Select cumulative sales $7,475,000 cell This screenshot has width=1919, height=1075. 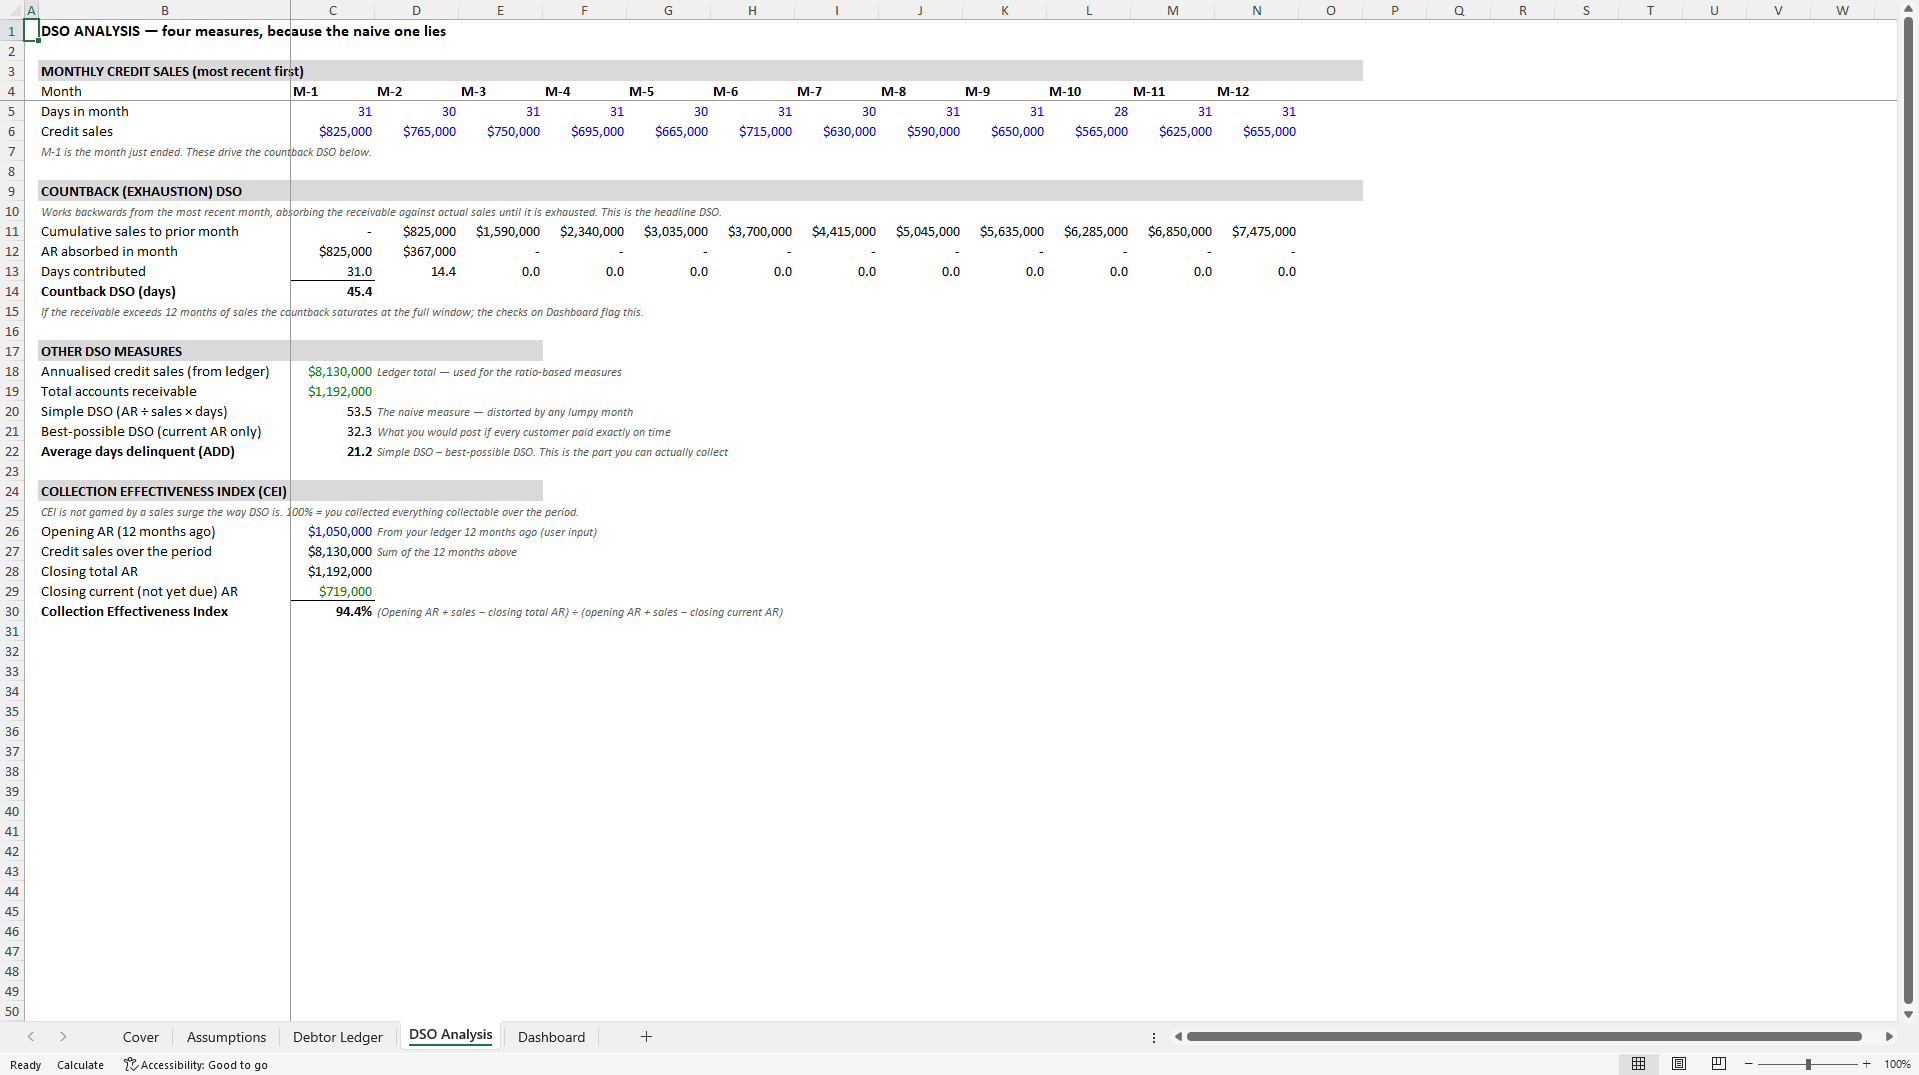[x=1256, y=231]
